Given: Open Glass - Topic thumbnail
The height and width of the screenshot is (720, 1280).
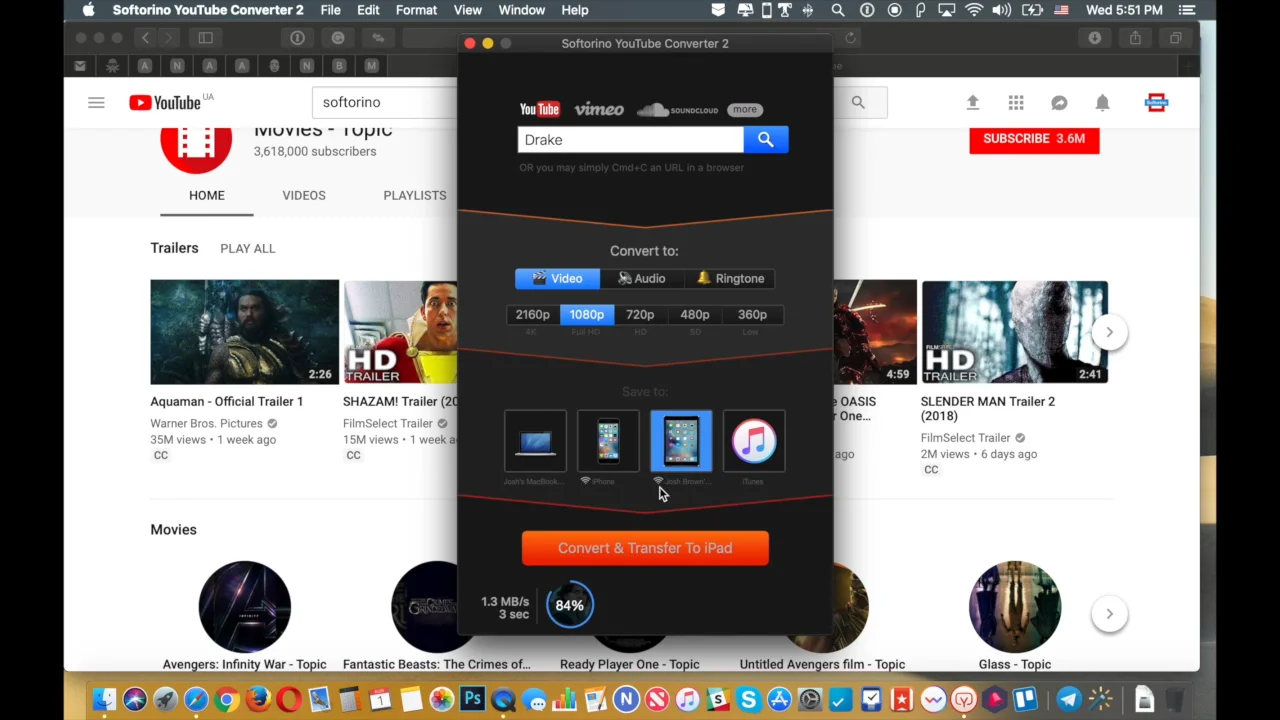Looking at the screenshot, I should click(x=1015, y=606).
